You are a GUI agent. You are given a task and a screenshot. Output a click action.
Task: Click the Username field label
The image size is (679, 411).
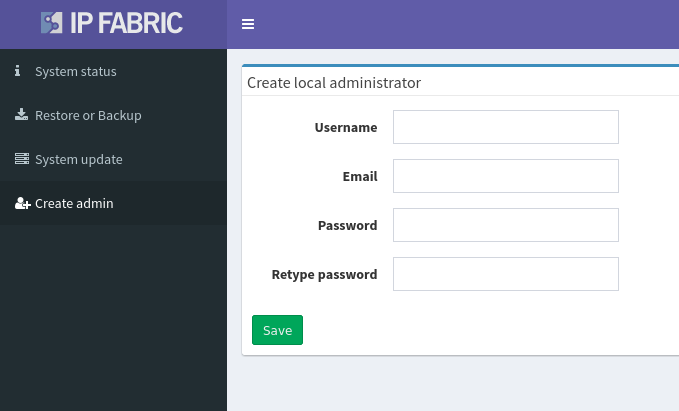(346, 127)
